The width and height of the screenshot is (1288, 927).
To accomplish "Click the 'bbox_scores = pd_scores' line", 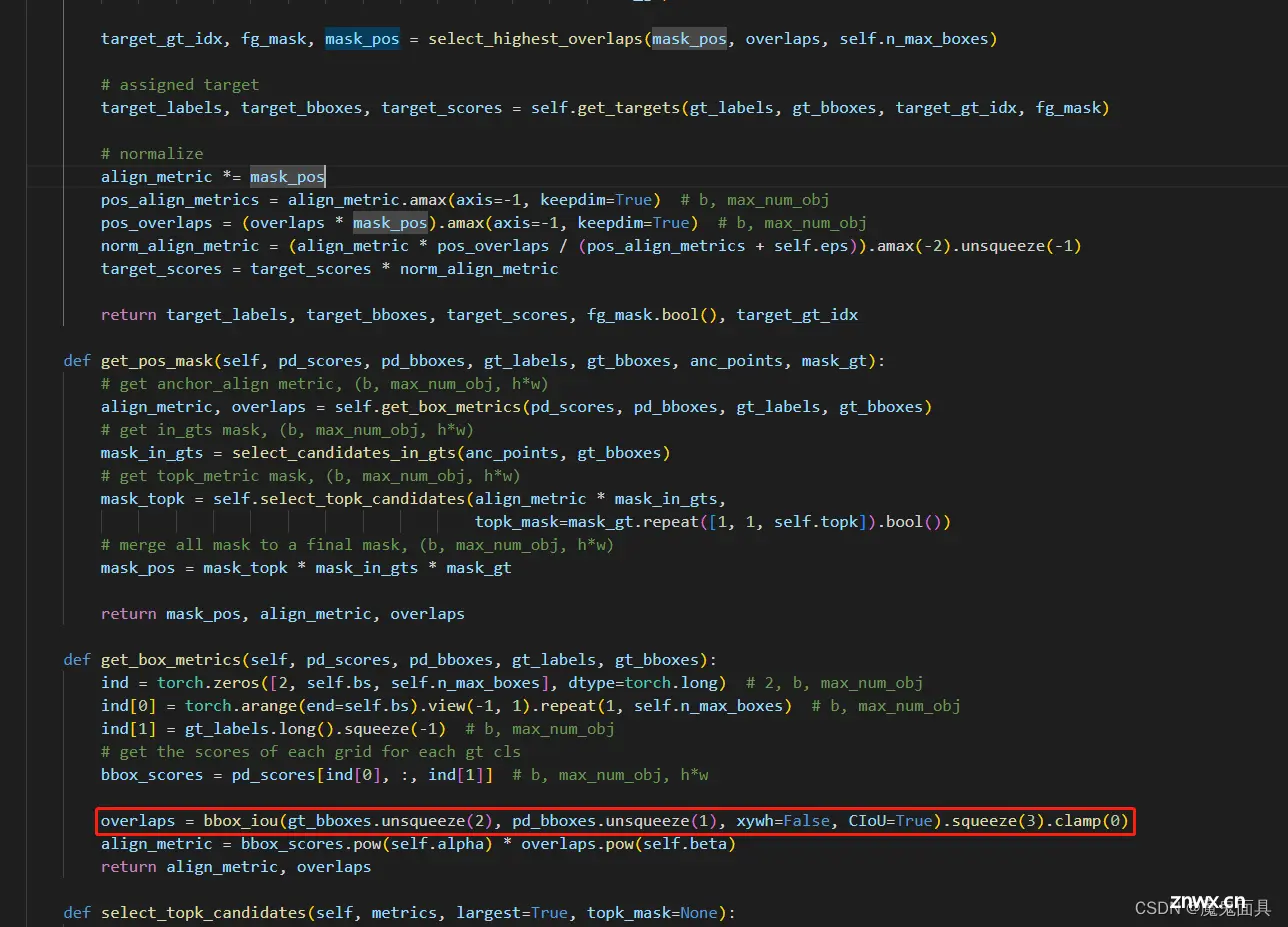I will point(405,775).
